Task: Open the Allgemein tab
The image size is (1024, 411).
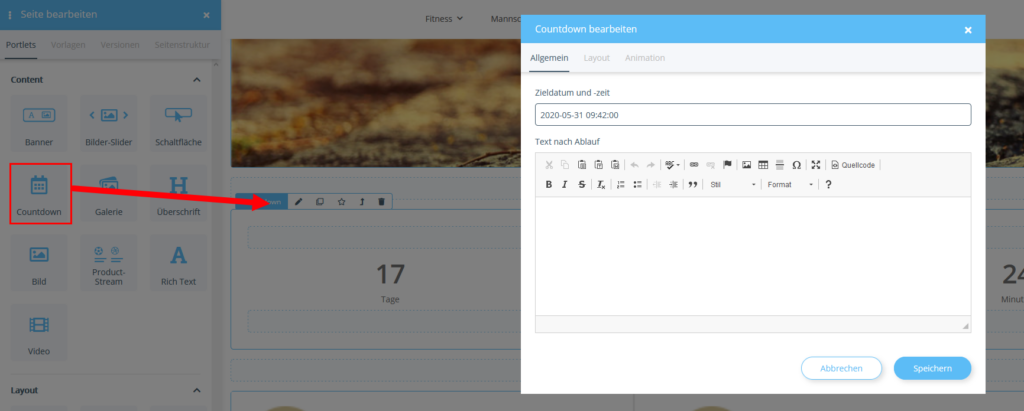Action: coord(549,58)
